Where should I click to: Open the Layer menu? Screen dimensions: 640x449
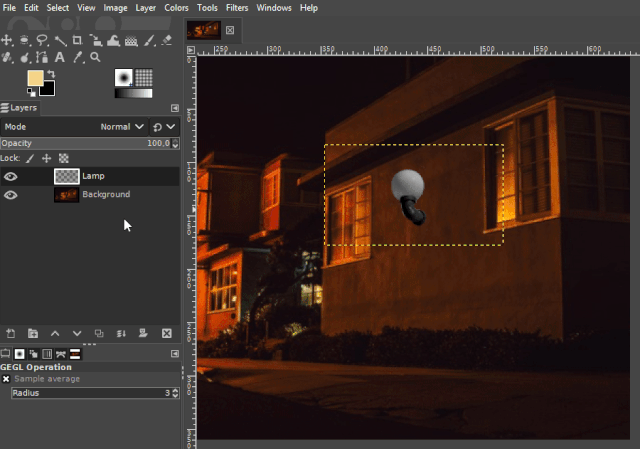click(146, 8)
